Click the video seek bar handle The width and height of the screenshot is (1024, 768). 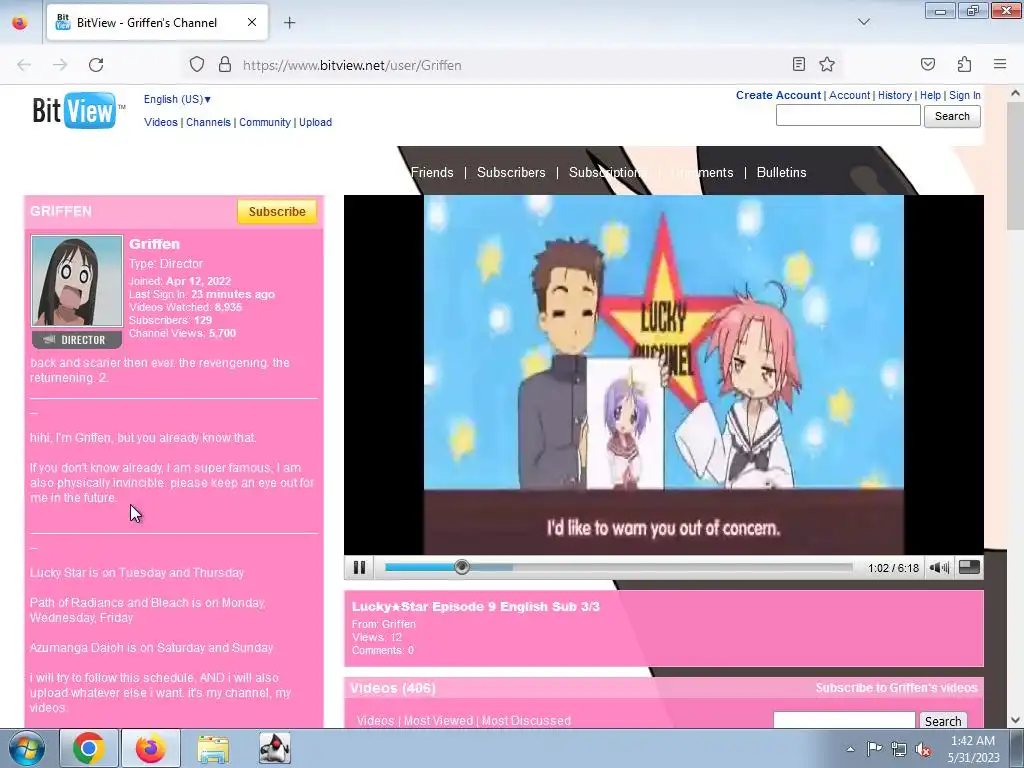click(x=462, y=567)
